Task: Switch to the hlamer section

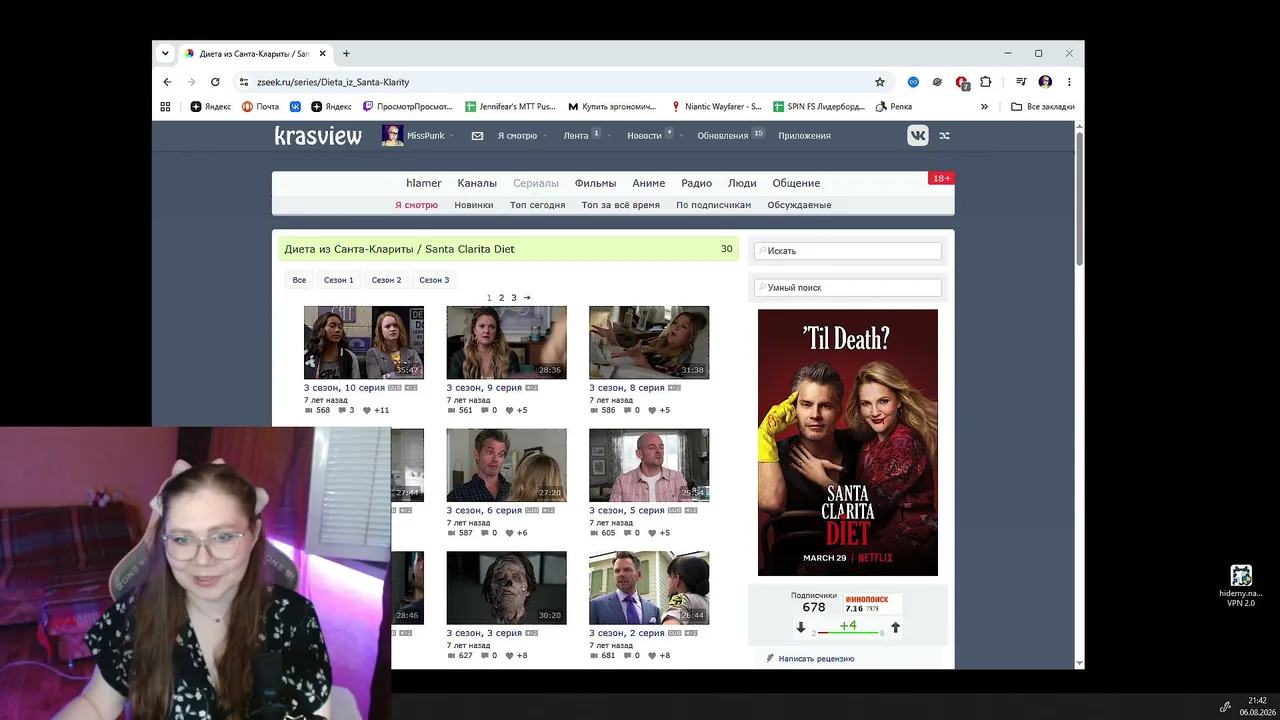Action: tap(424, 183)
